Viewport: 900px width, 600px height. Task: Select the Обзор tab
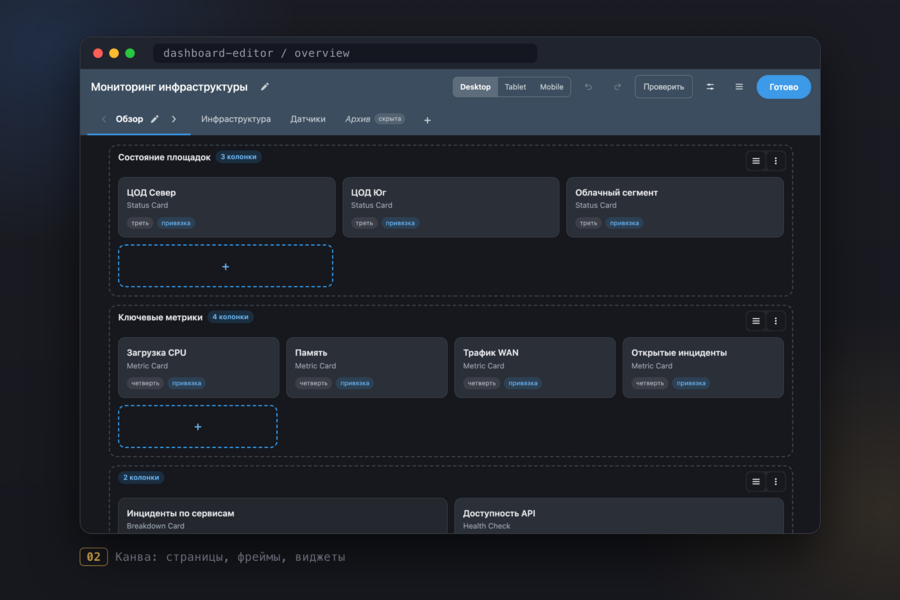click(129, 119)
